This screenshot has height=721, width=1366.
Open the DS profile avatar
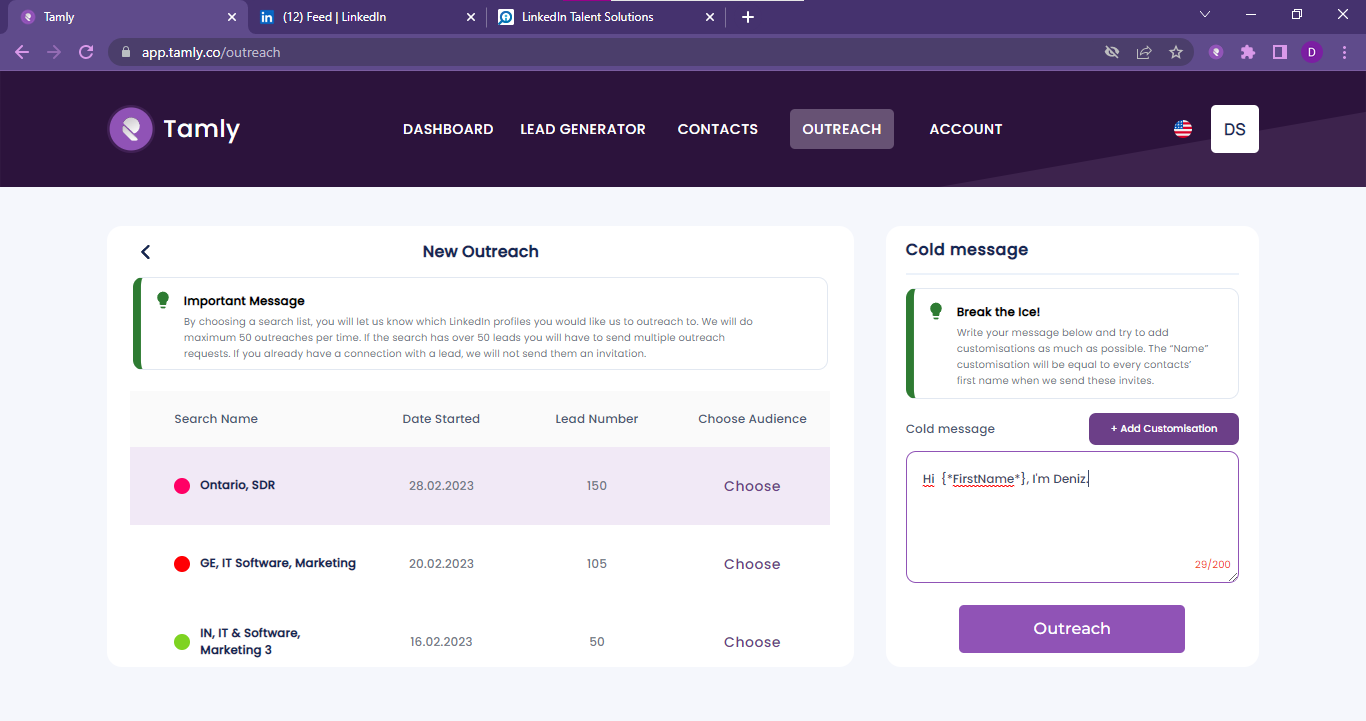pos(1235,129)
